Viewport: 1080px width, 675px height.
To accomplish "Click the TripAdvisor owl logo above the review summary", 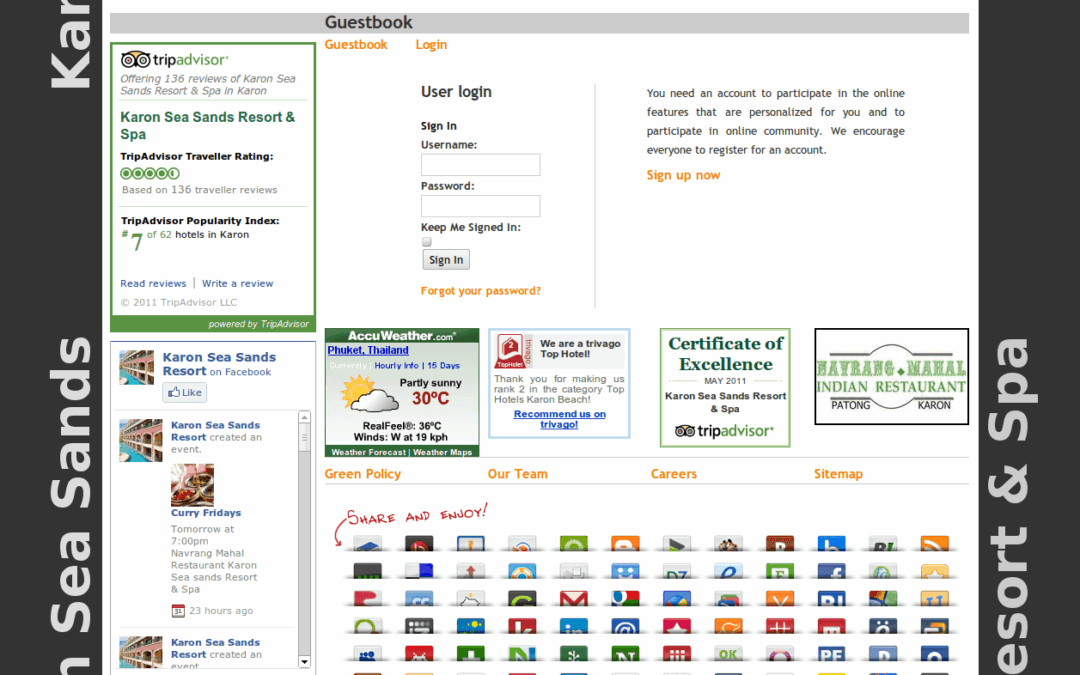I will click(x=135, y=59).
